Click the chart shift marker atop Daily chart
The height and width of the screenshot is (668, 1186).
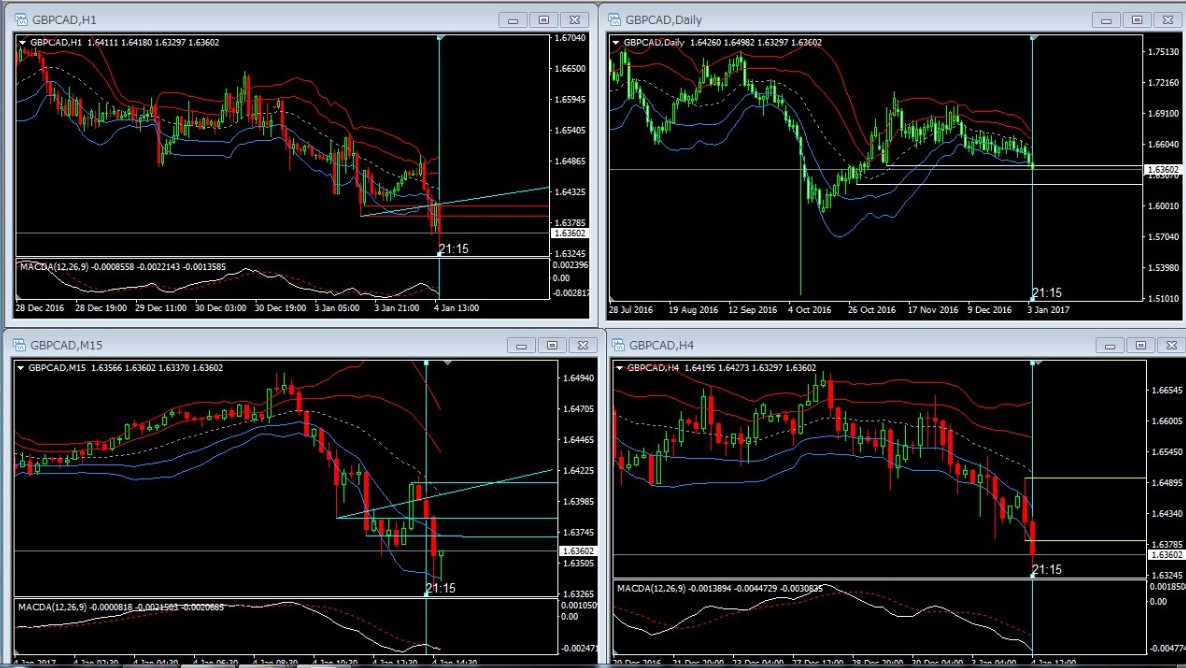[1033, 37]
